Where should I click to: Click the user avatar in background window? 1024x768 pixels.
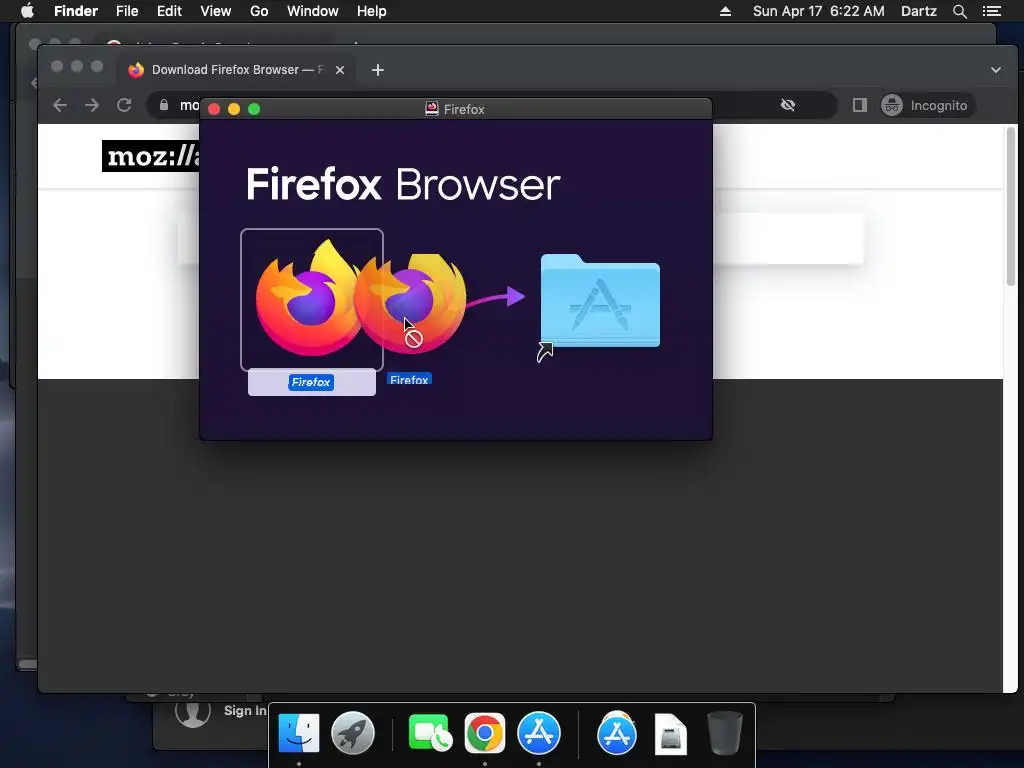pos(193,712)
